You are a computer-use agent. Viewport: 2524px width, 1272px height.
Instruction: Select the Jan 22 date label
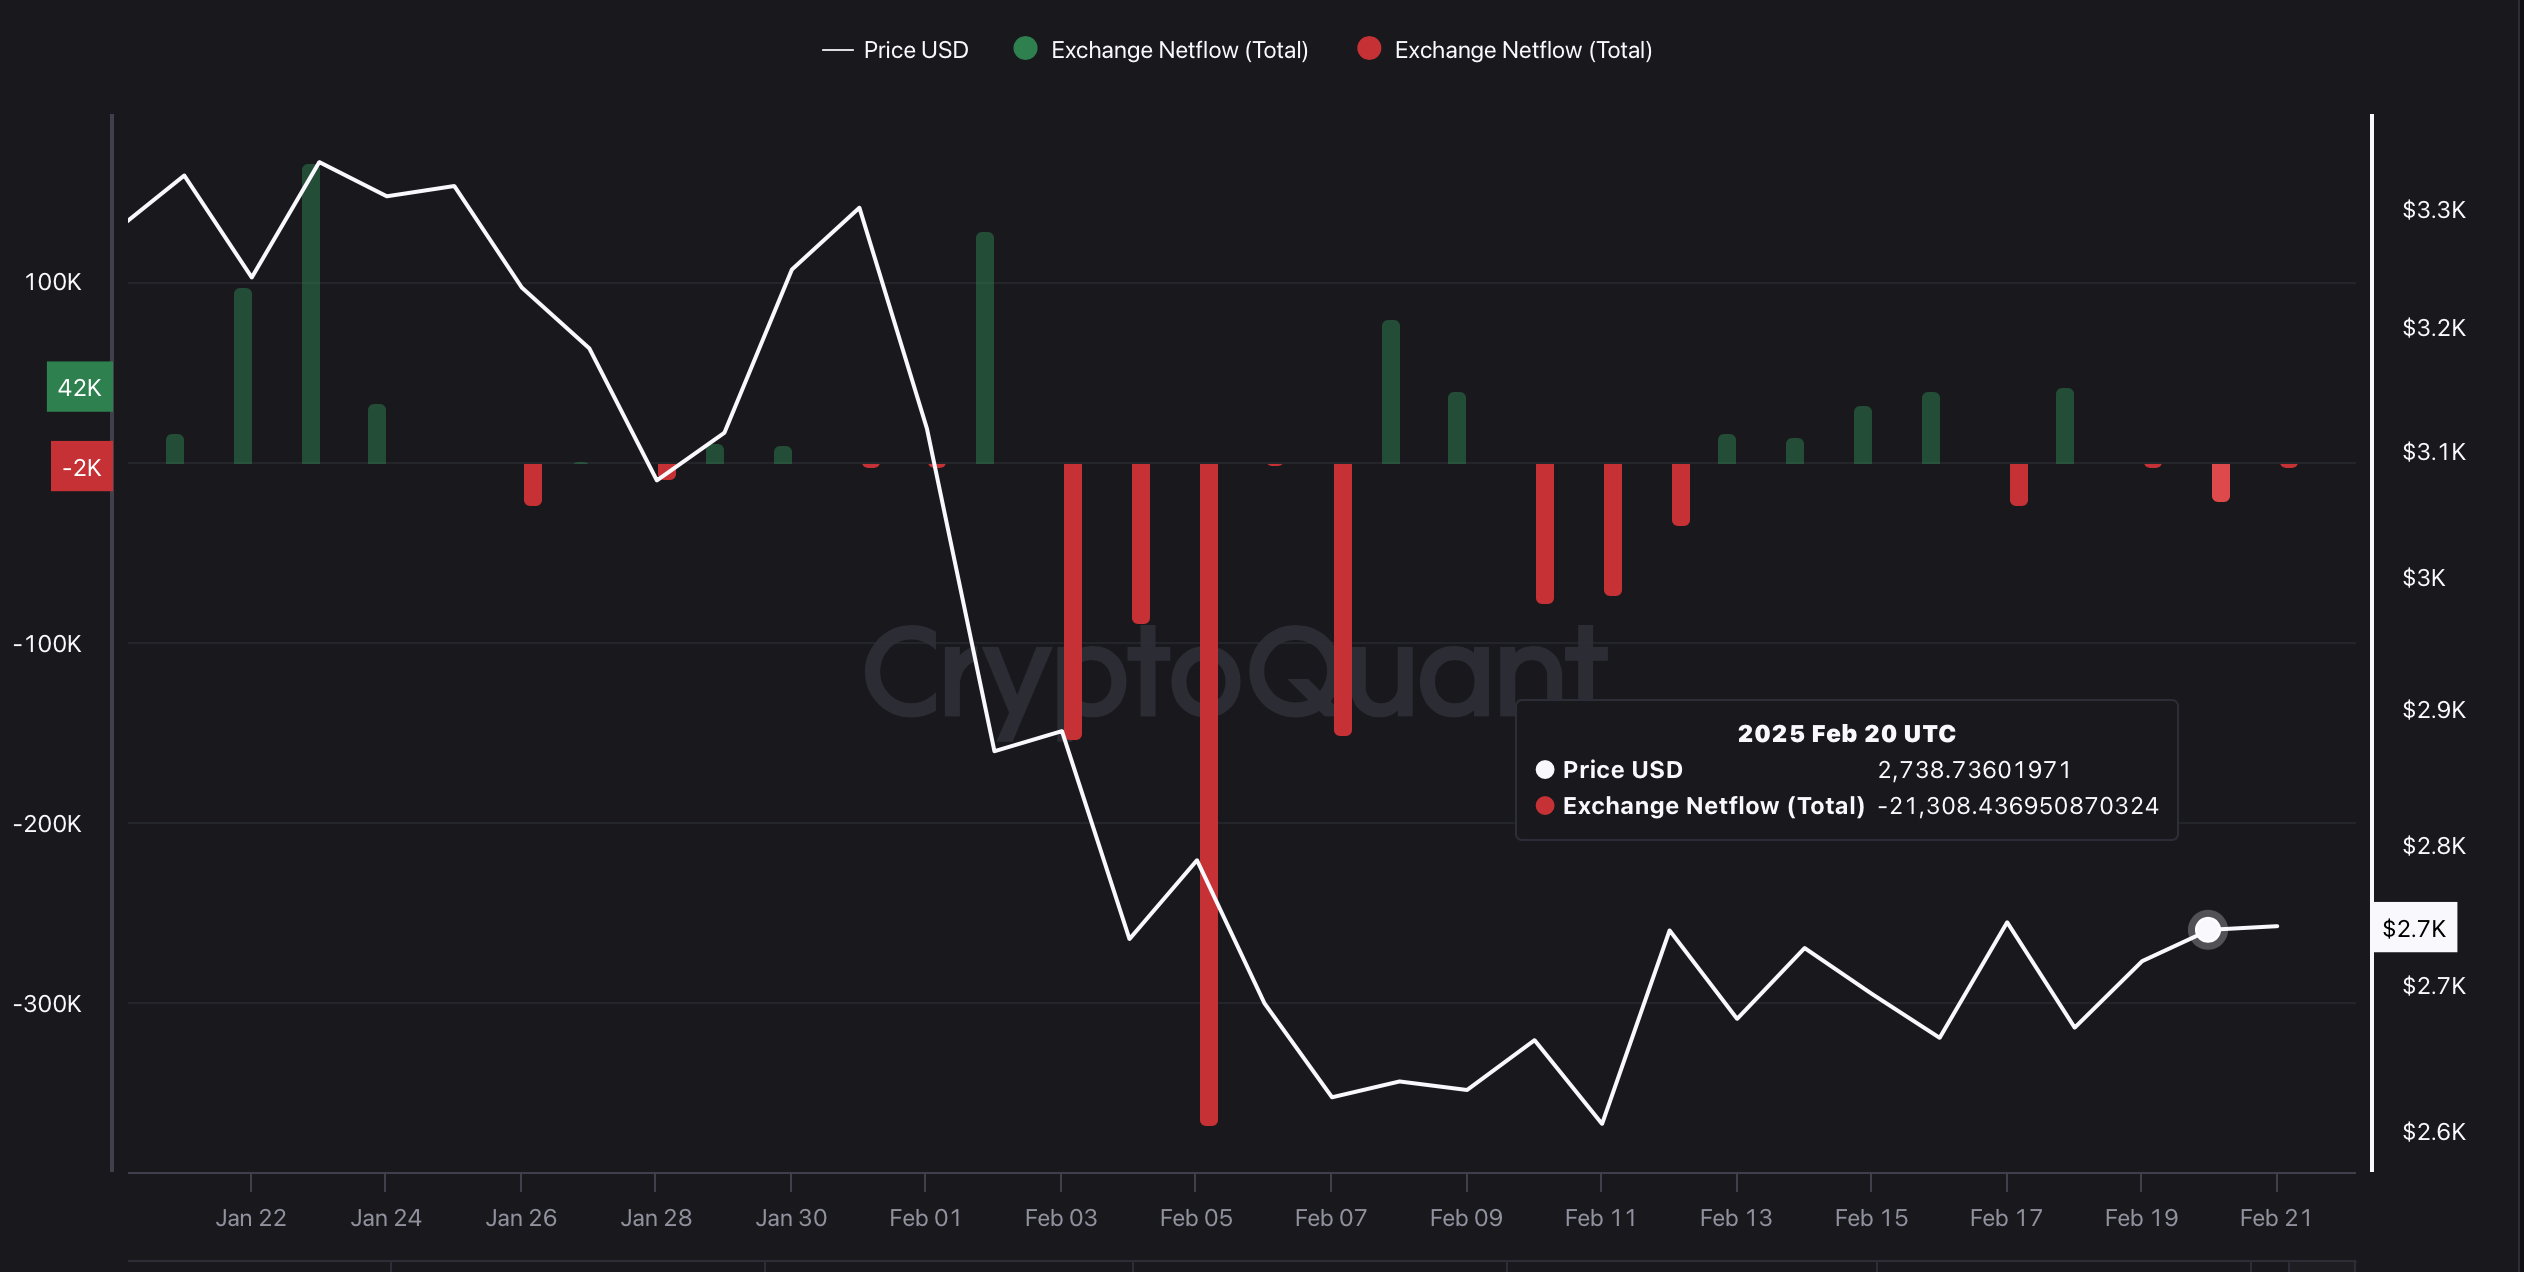(251, 1218)
